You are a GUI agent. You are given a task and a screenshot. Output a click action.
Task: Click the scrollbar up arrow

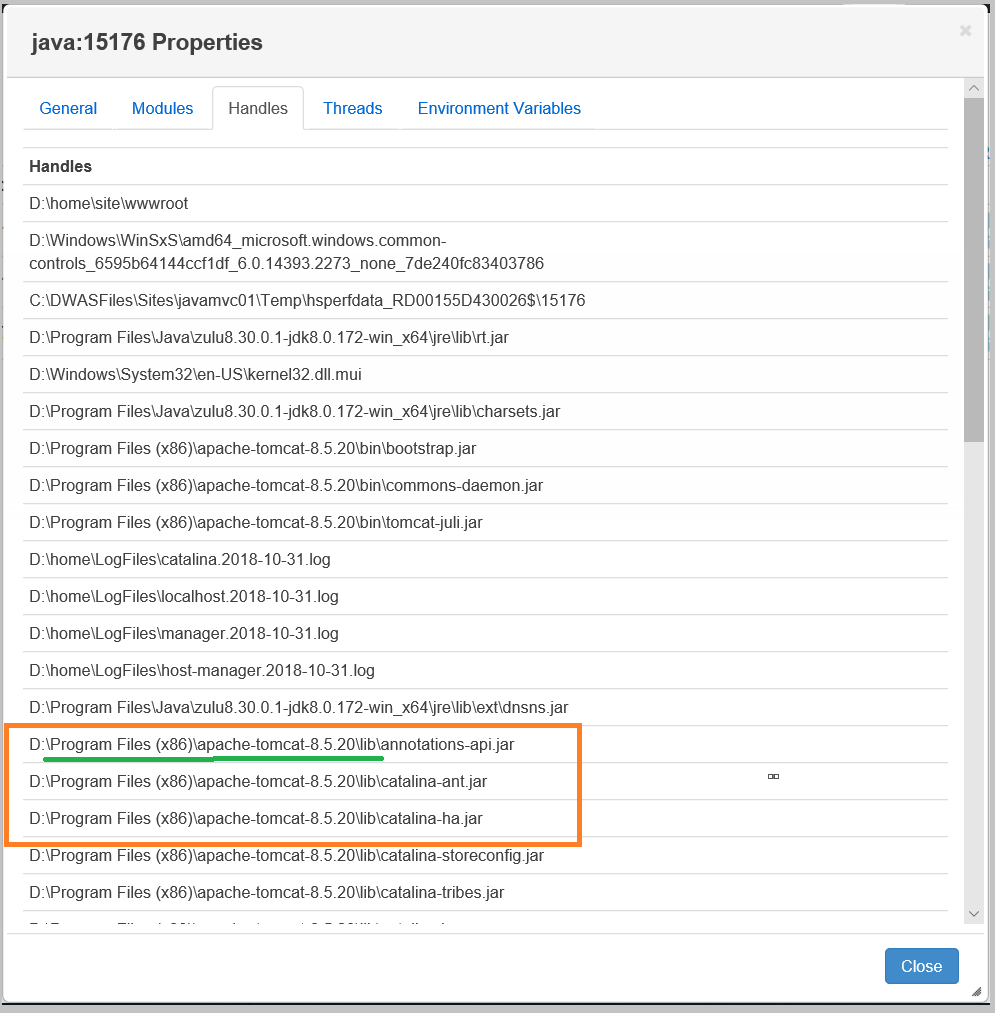click(x=975, y=89)
